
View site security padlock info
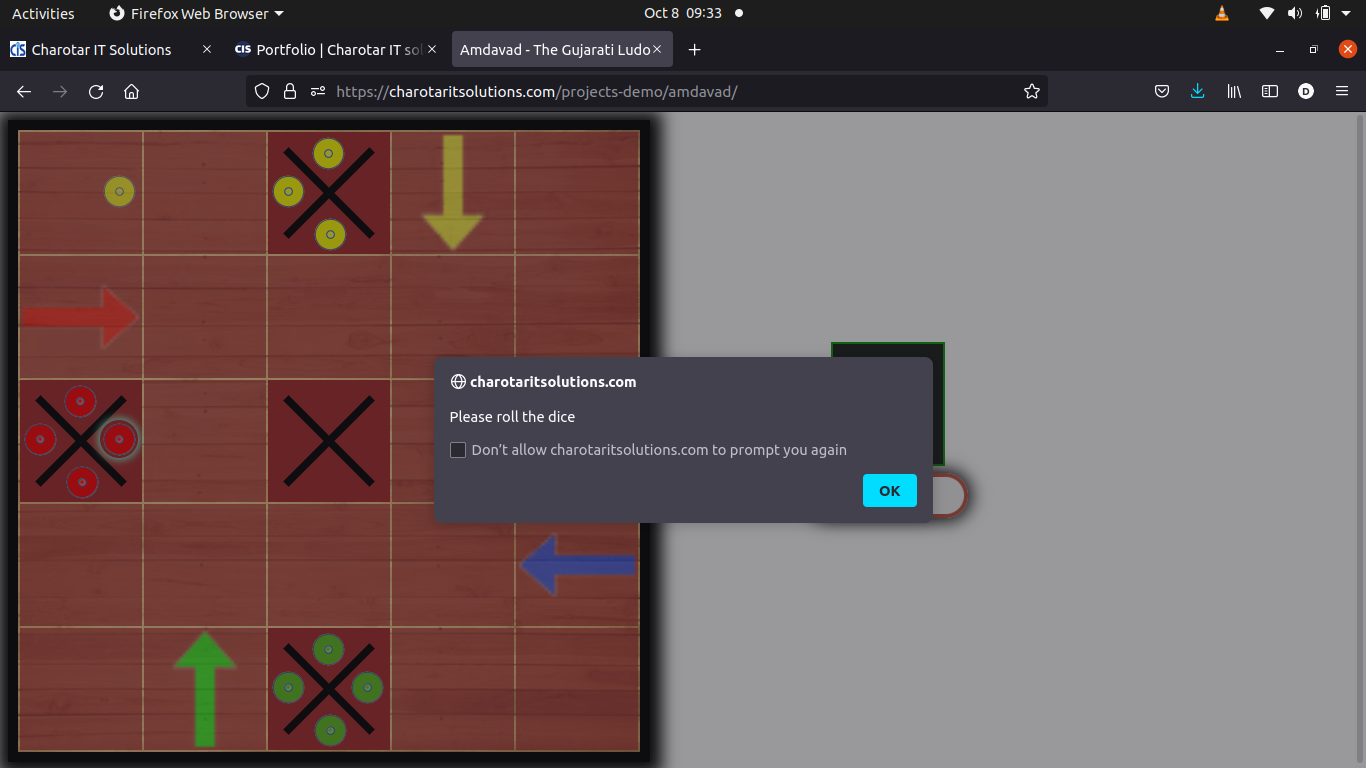pyautogui.click(x=290, y=91)
